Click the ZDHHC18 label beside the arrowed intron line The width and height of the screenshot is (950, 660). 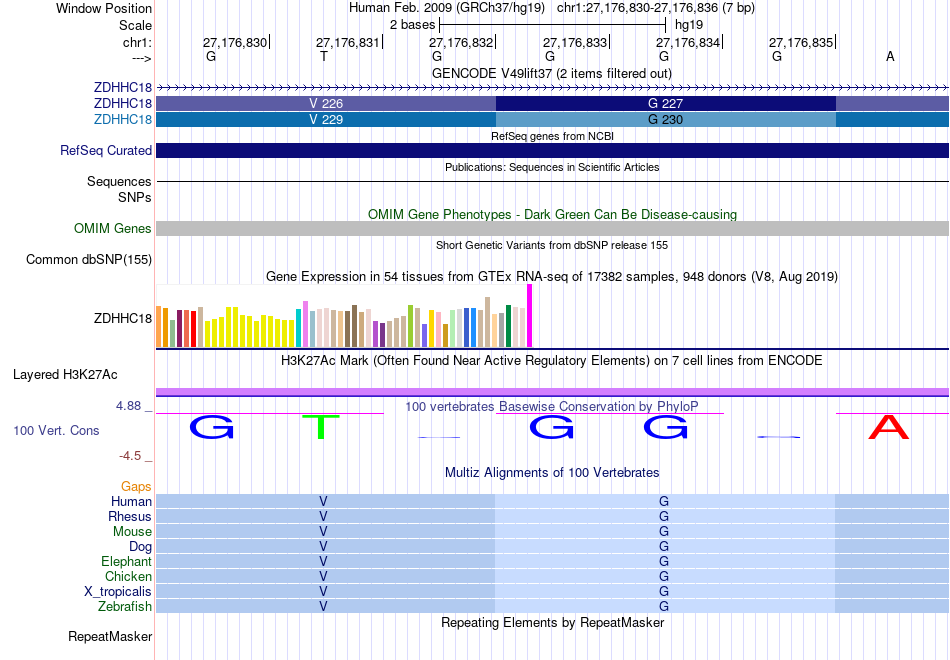[x=122, y=87]
